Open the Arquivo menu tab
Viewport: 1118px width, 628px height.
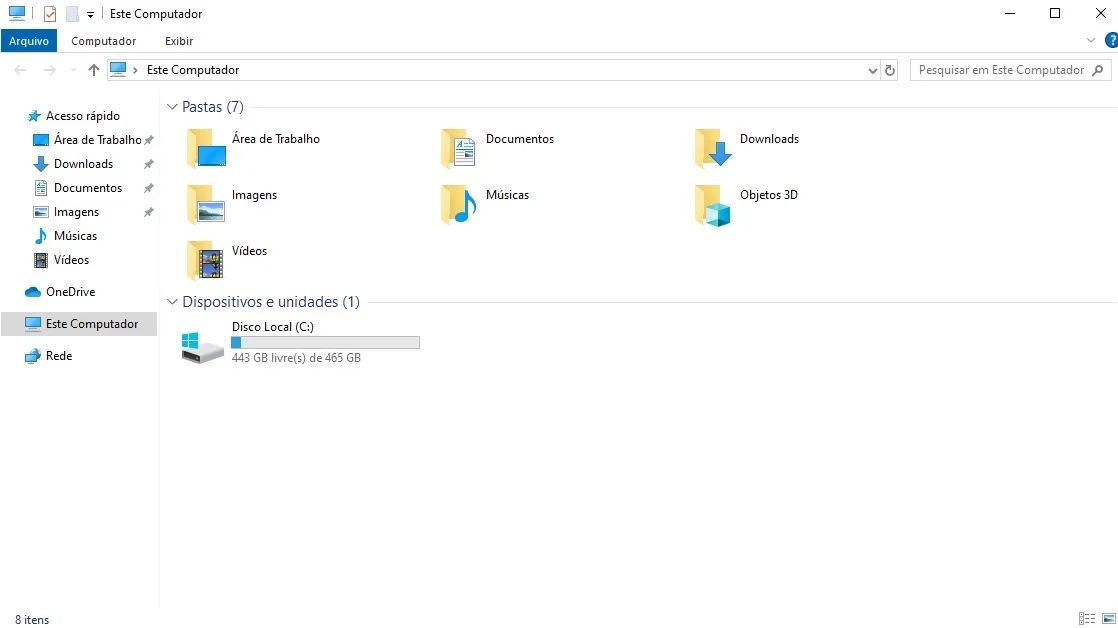[x=29, y=41]
